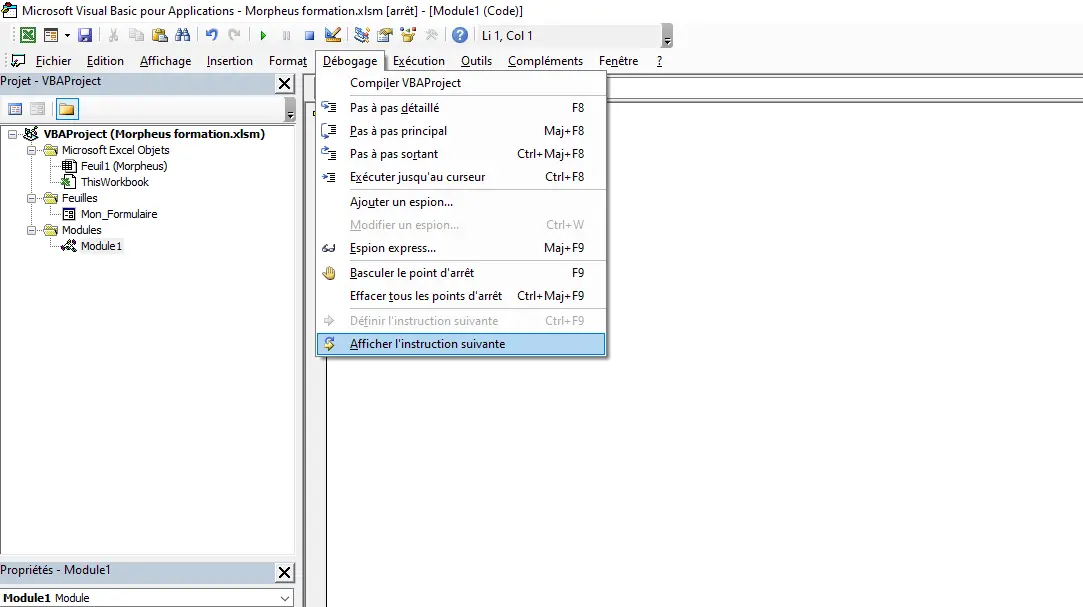Run the macro with the green play icon

[263, 35]
